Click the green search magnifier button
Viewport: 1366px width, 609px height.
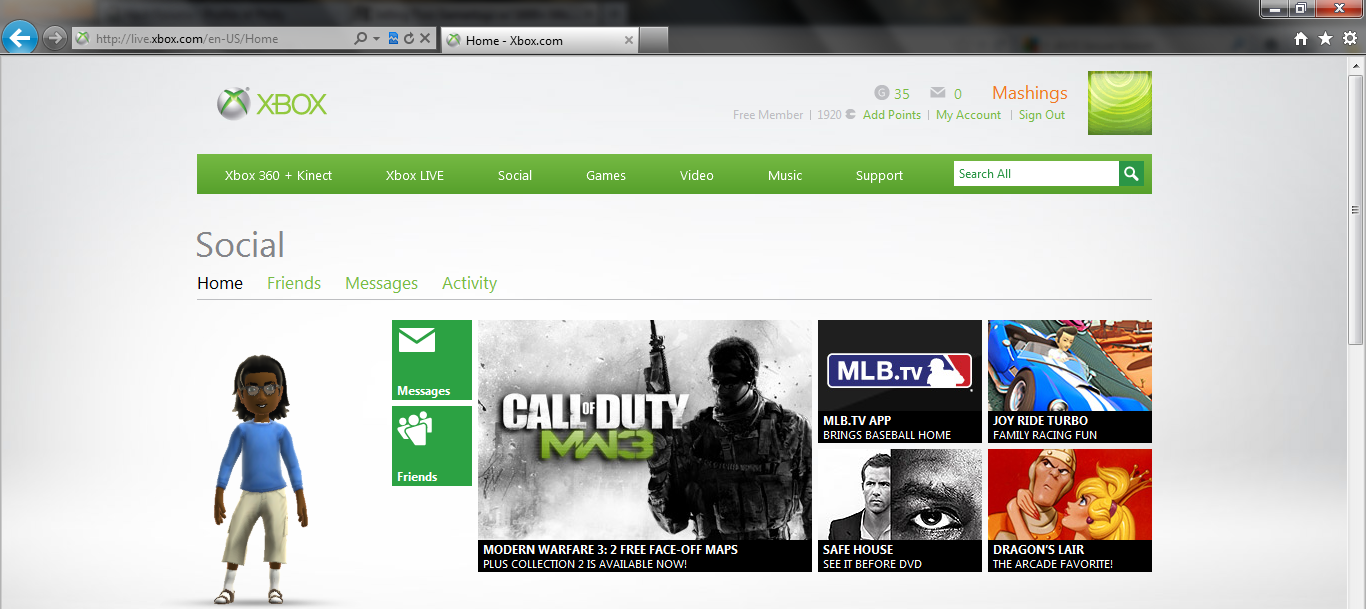click(x=1131, y=174)
